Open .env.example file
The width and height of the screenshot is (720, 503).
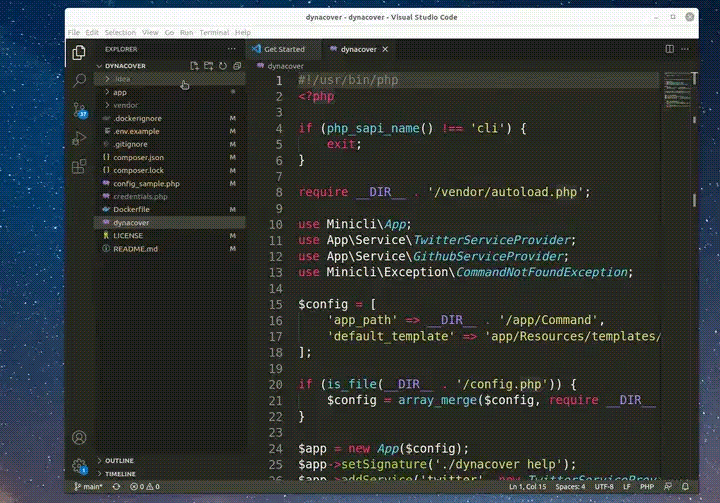point(170,131)
